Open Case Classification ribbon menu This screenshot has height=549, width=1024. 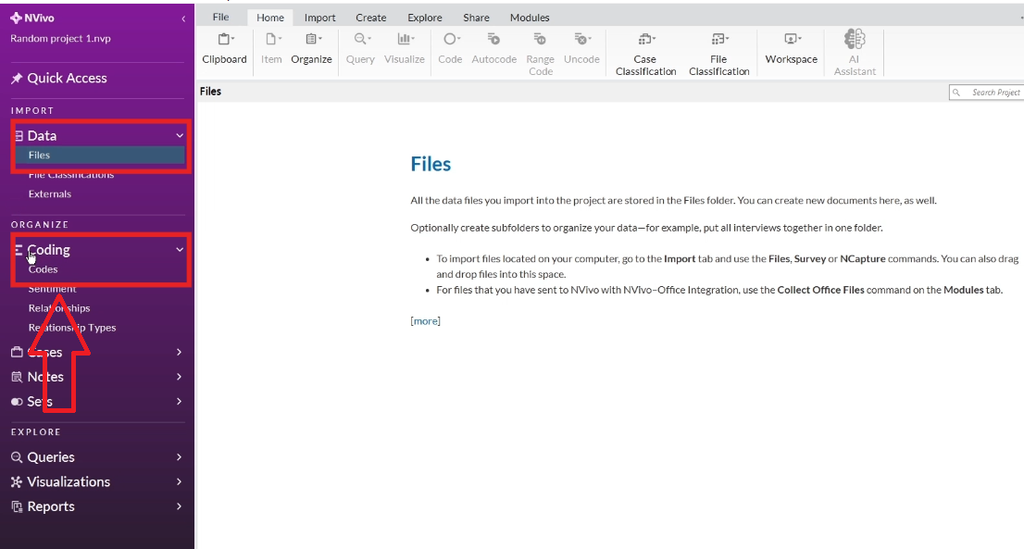(645, 54)
